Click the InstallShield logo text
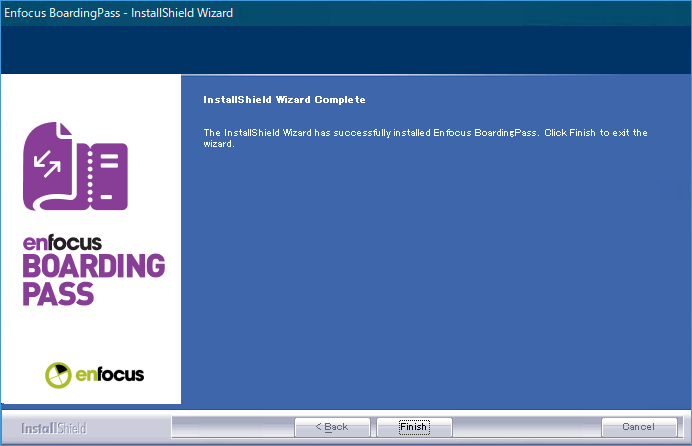This screenshot has width=692, height=446. click(x=54, y=428)
